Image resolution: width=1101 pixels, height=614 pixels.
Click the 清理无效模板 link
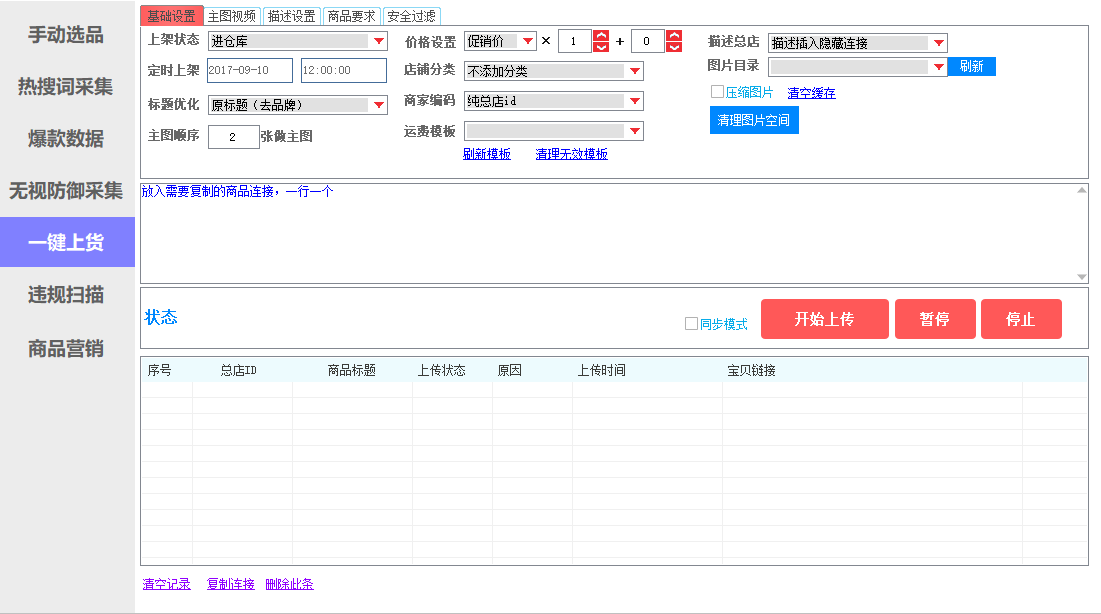click(x=571, y=154)
